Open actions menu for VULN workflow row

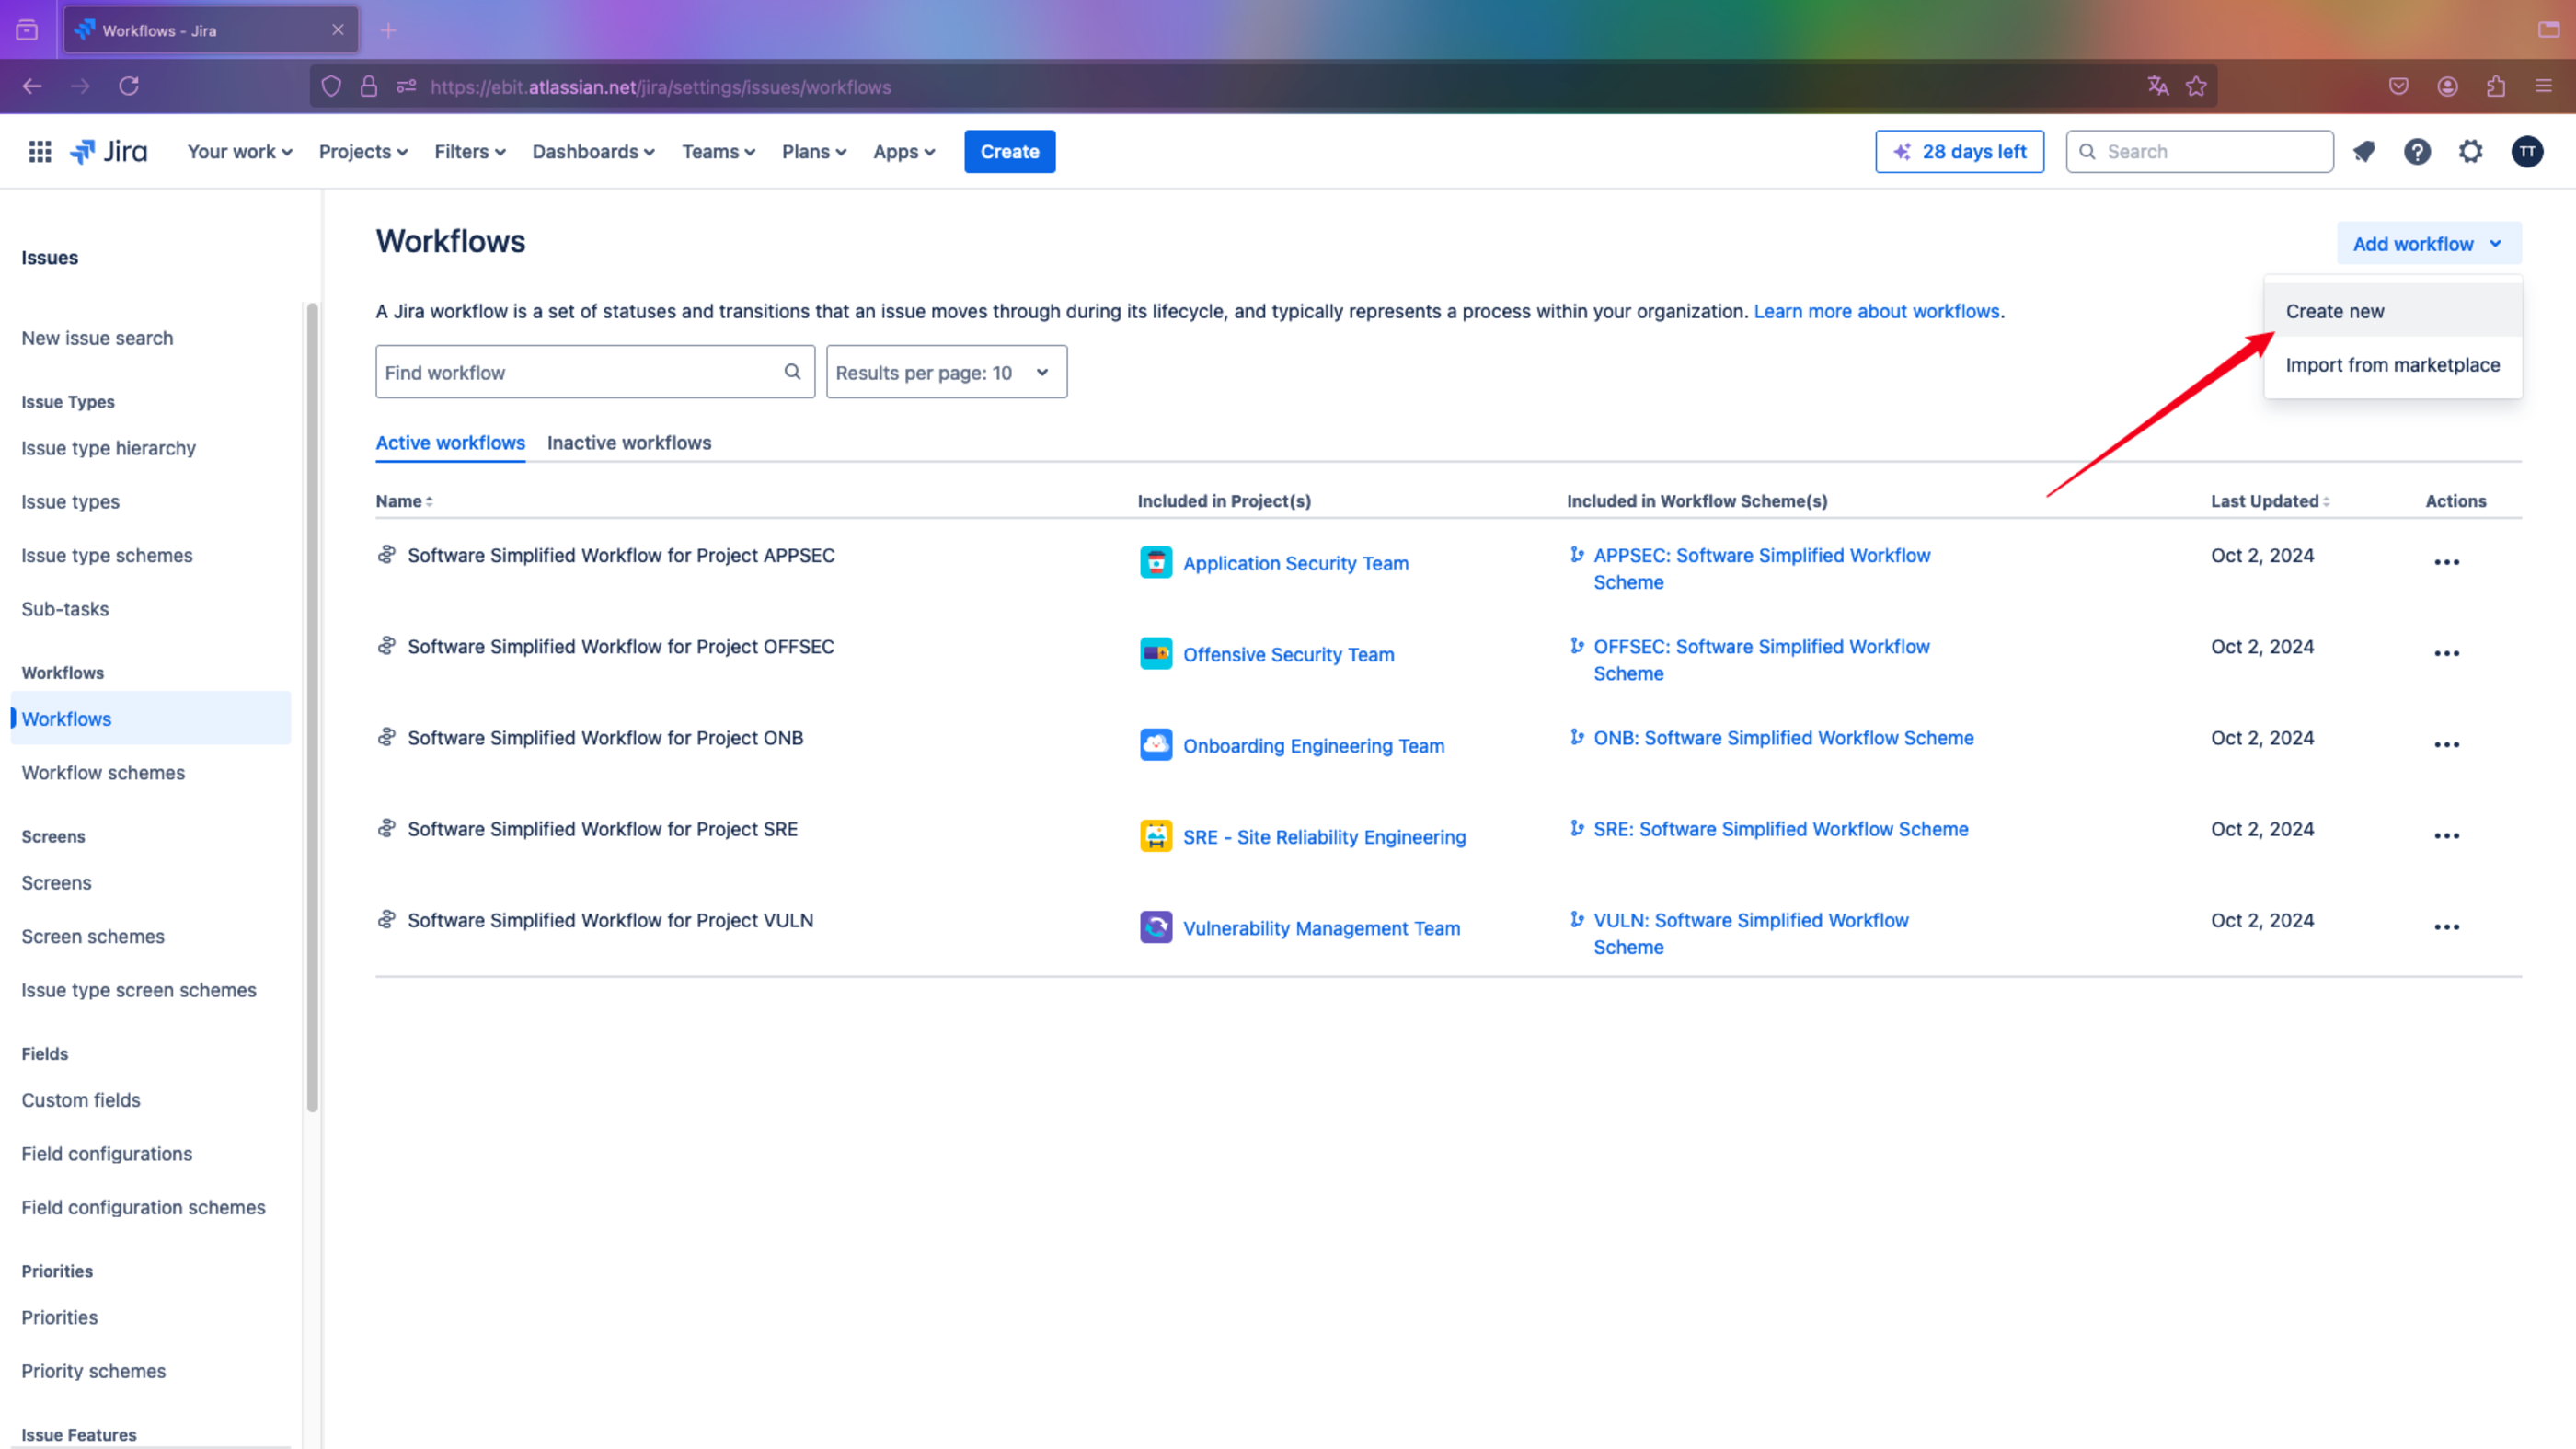pos(2447,927)
